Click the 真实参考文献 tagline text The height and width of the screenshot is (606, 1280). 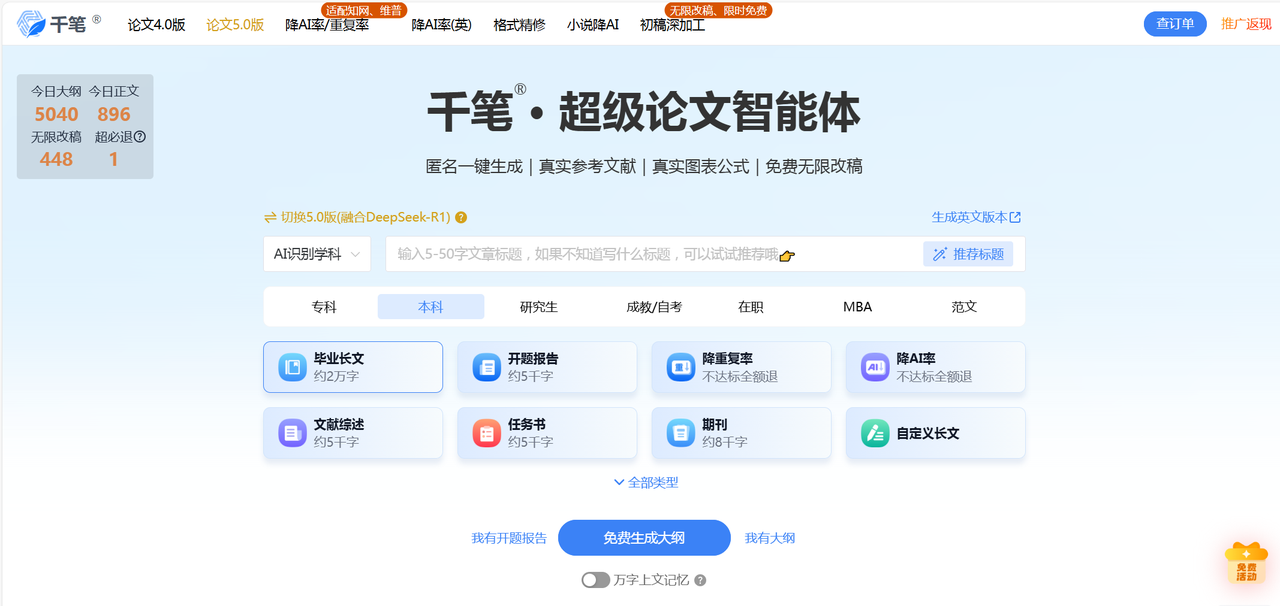pyautogui.click(x=587, y=167)
